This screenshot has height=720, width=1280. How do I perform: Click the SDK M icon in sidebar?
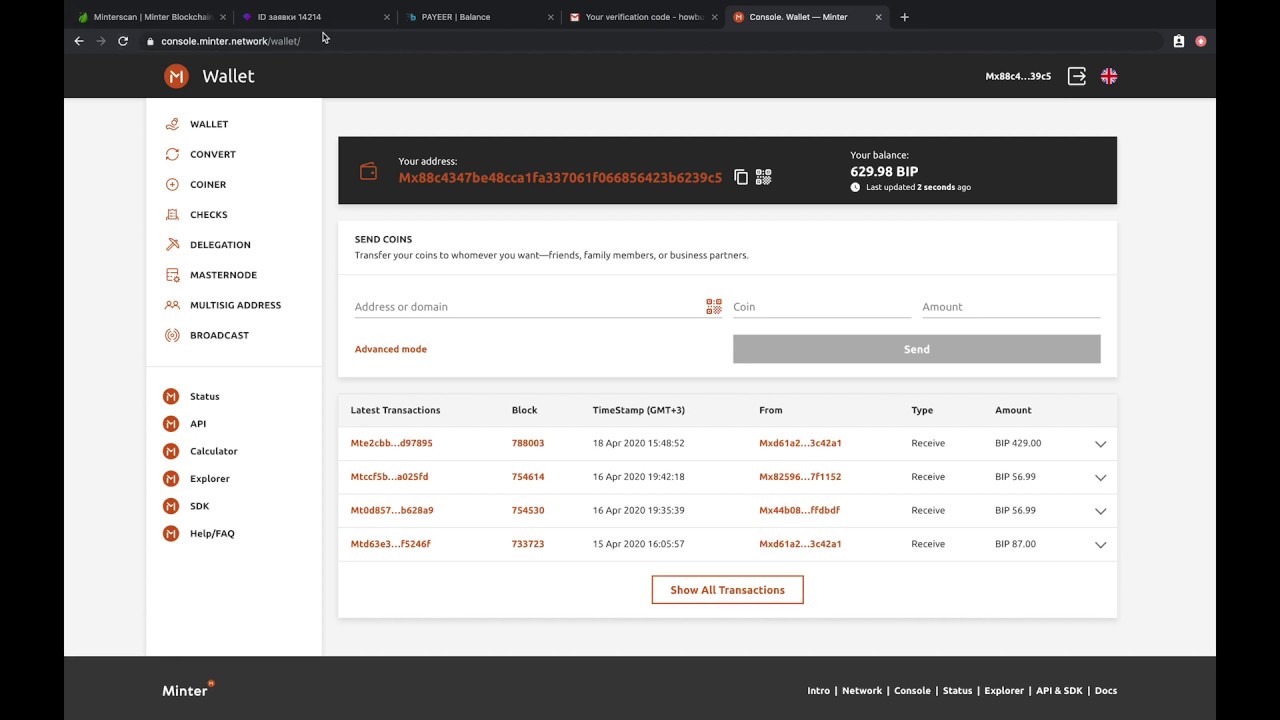coord(171,506)
